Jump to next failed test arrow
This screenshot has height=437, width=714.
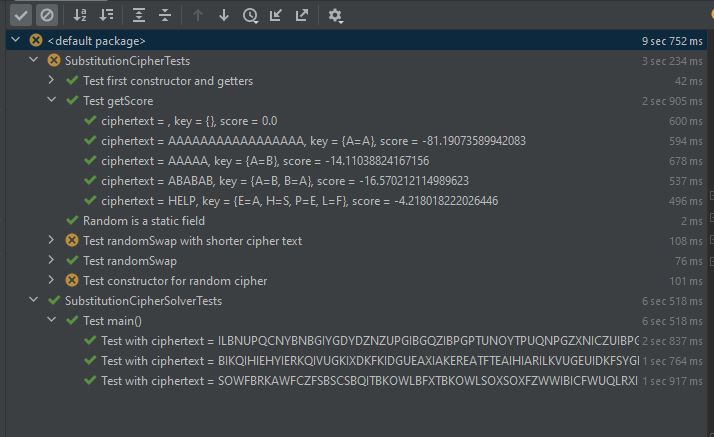point(224,15)
